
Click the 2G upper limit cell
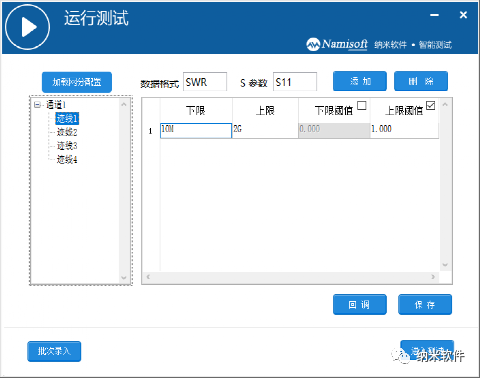coord(265,130)
